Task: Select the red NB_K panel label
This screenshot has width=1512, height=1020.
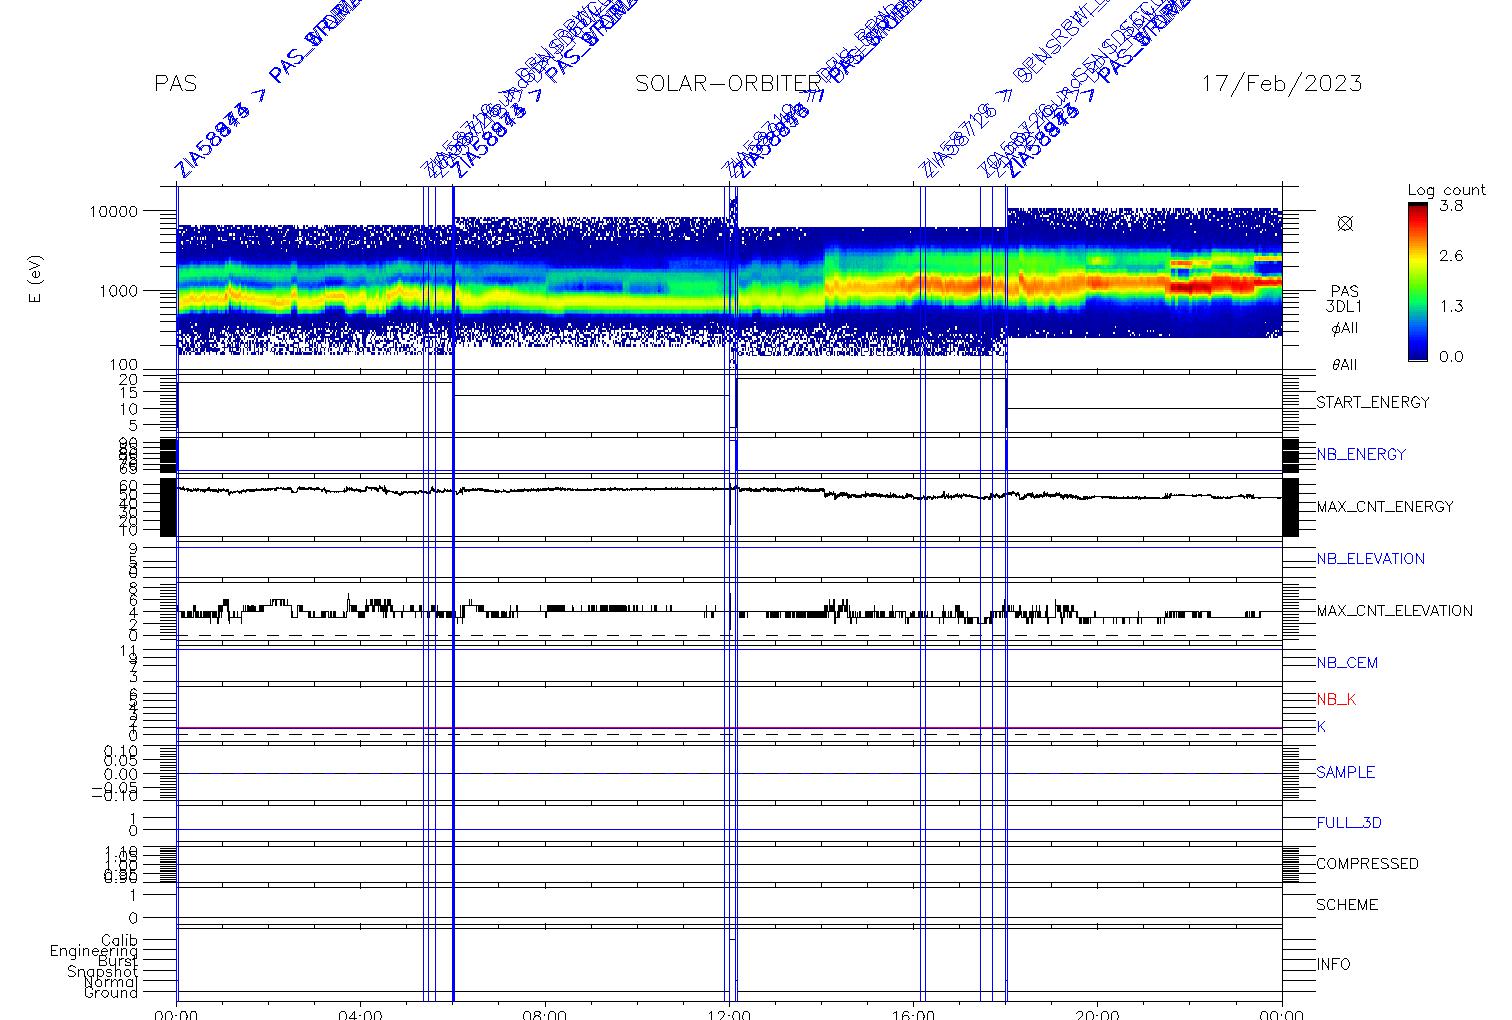Action: 1336,699
